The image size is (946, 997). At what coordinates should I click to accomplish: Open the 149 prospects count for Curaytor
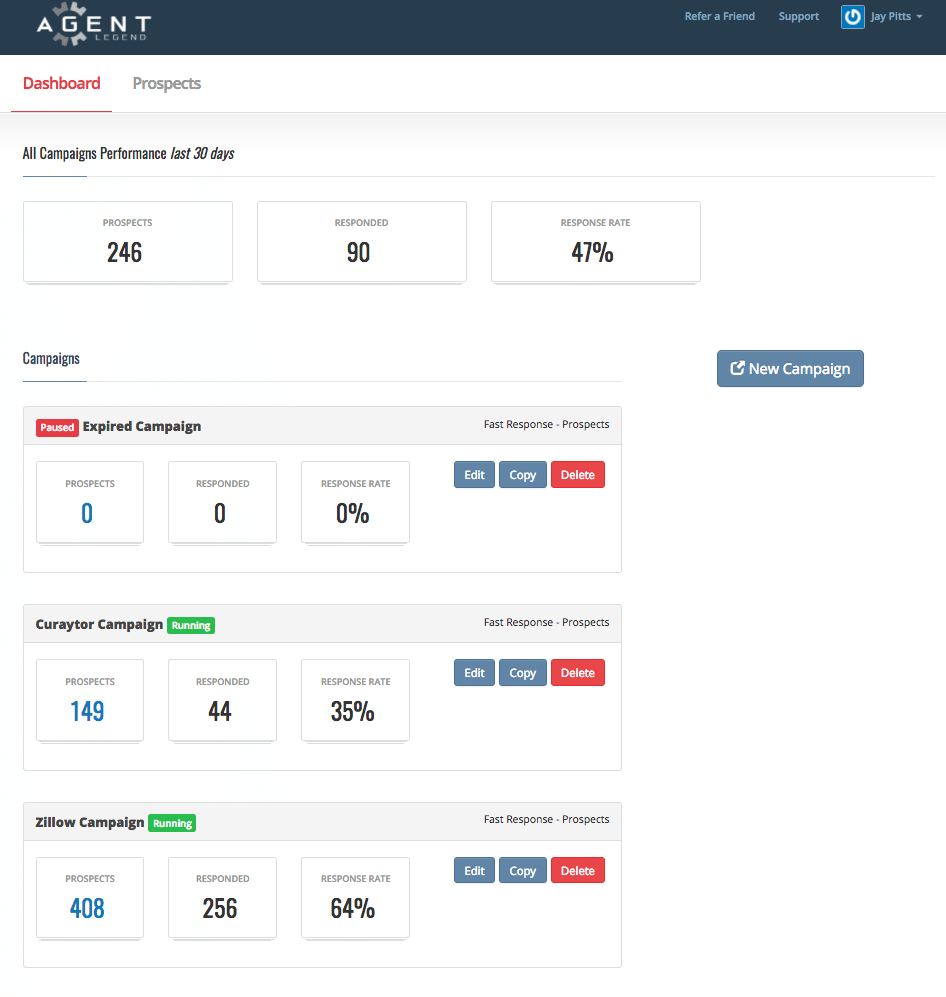pos(87,711)
